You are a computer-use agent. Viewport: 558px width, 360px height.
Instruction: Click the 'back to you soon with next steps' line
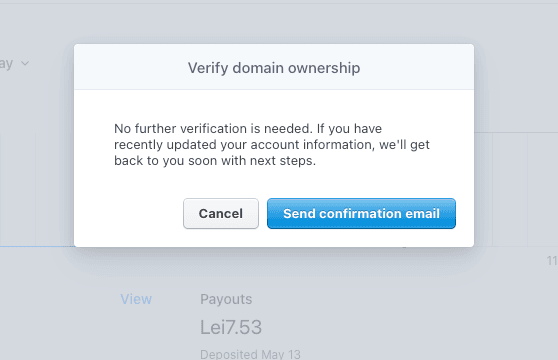[215, 161]
